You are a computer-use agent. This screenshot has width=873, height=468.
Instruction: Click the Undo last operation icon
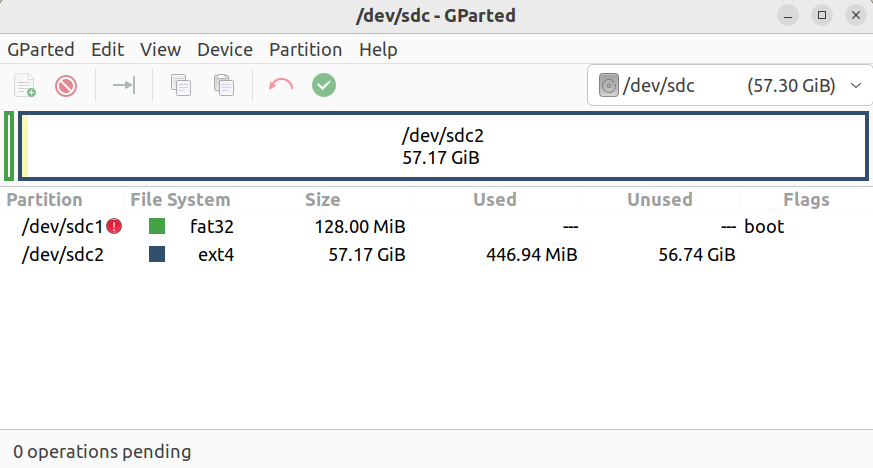[x=281, y=86]
